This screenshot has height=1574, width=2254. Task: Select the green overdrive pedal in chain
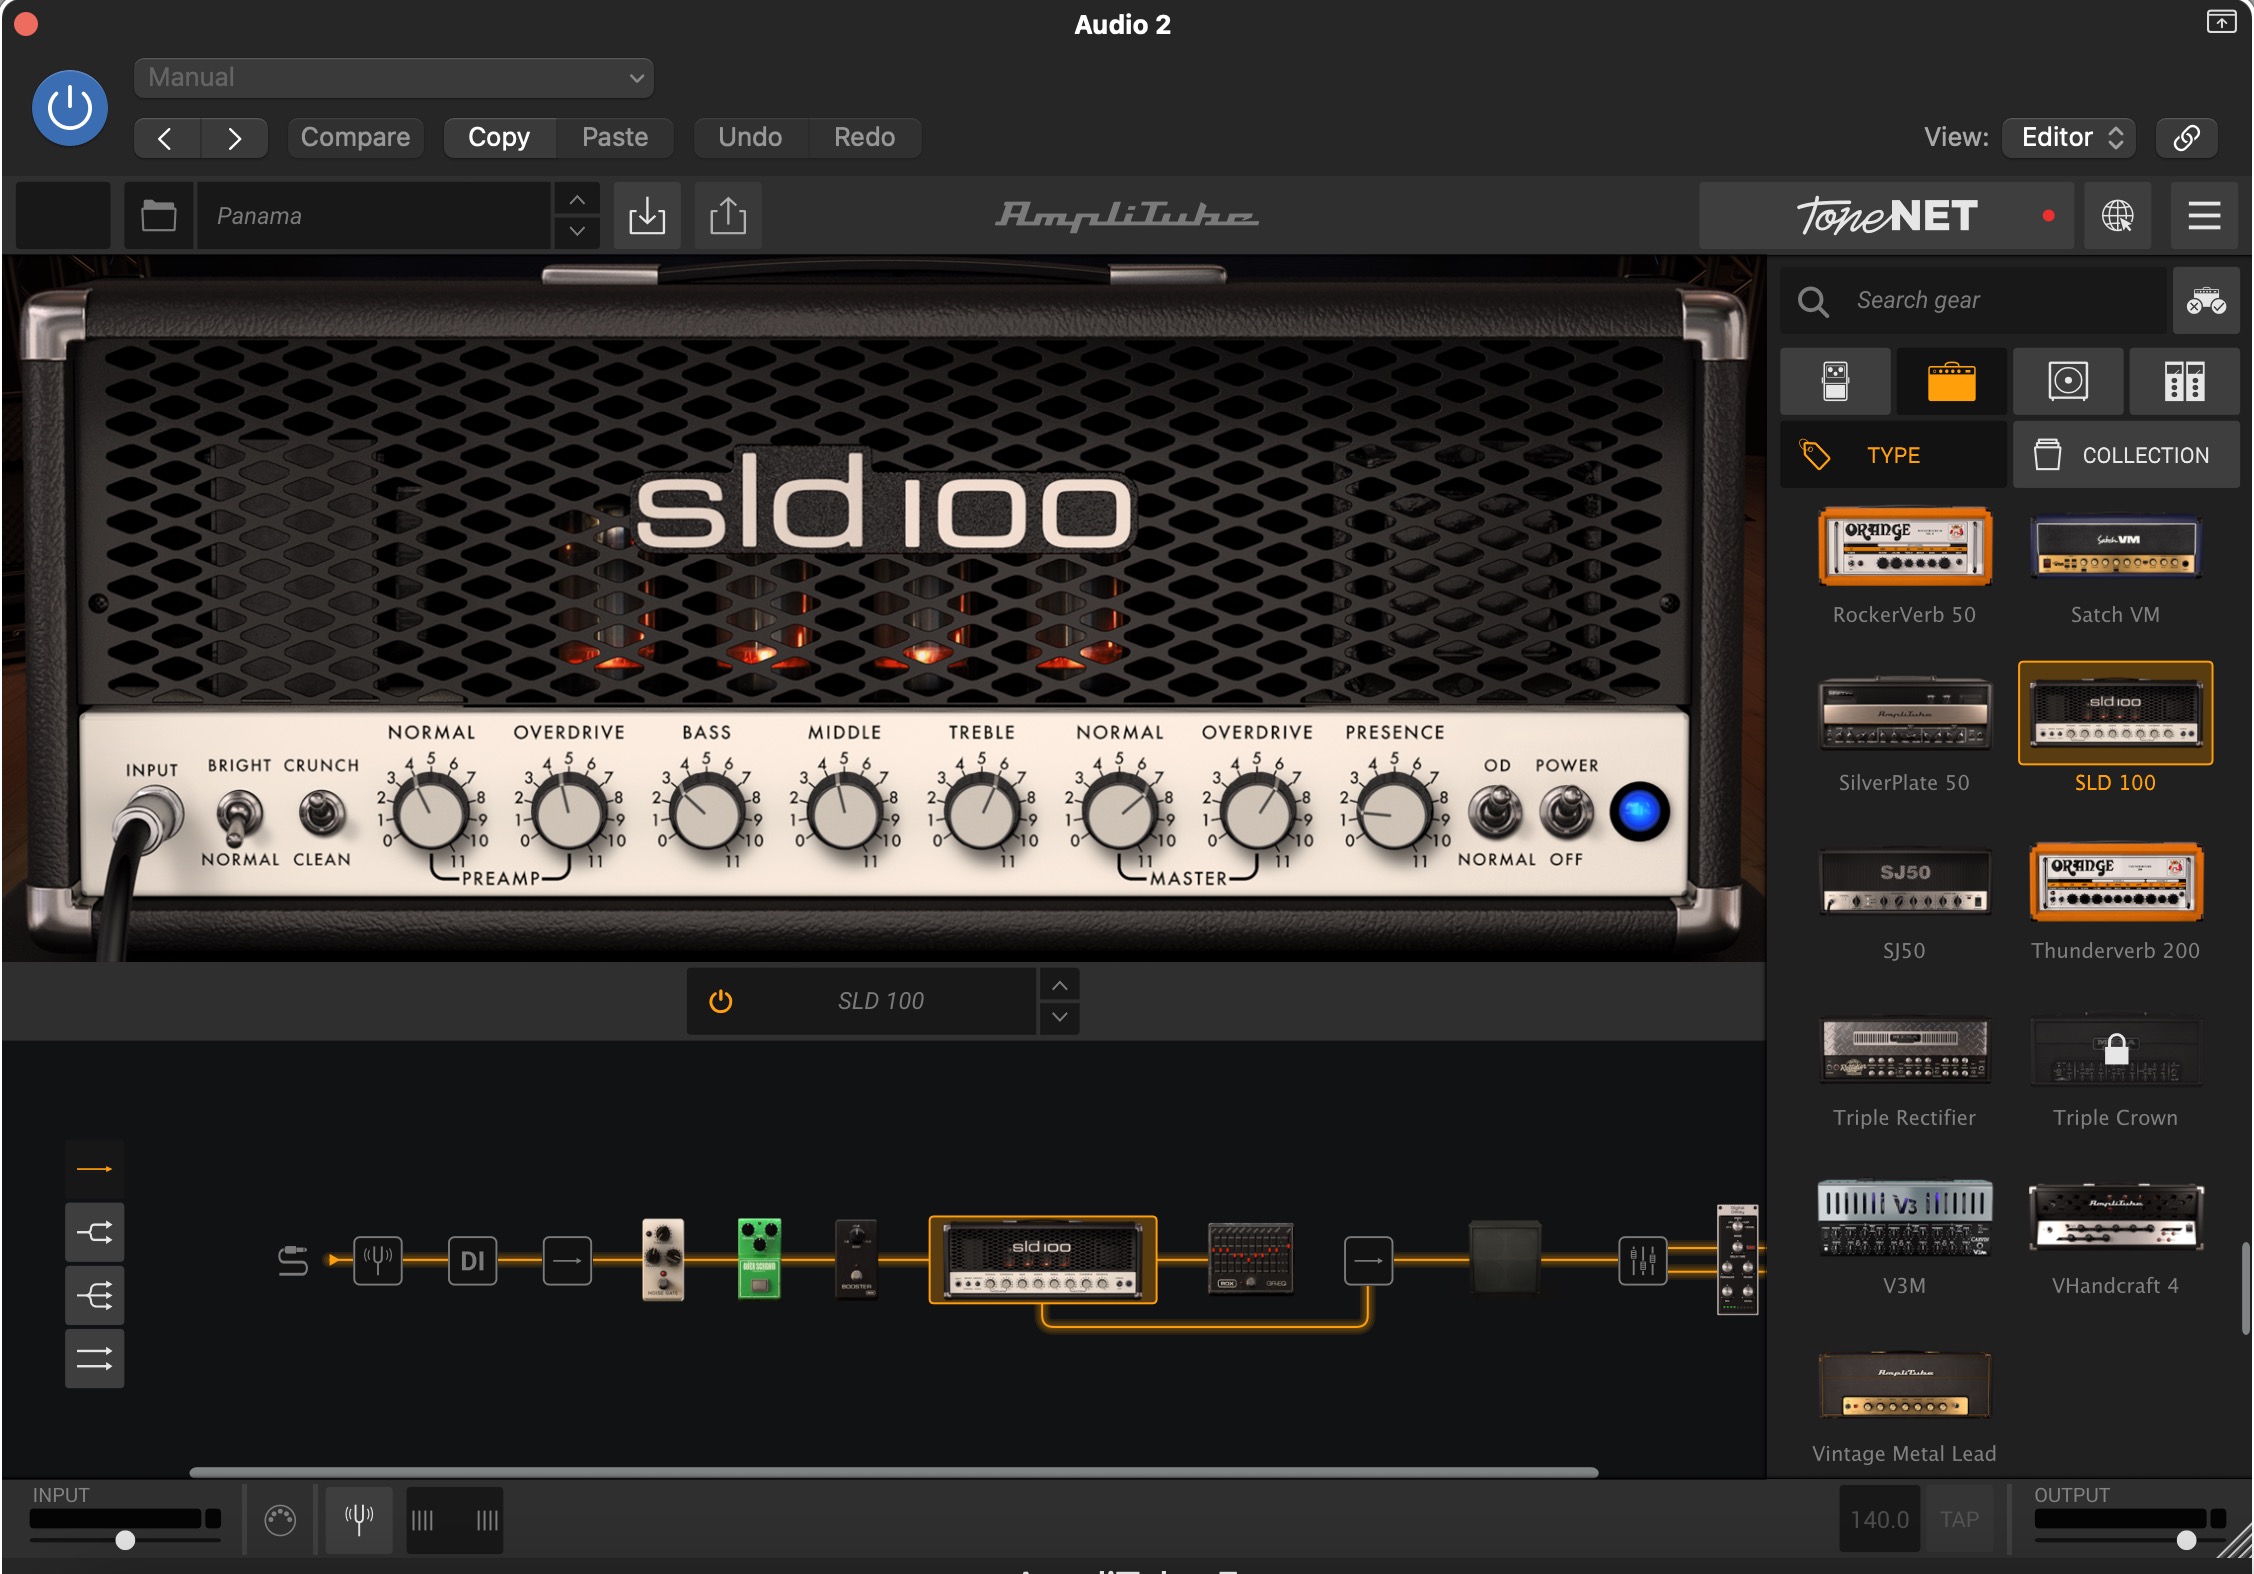(759, 1259)
